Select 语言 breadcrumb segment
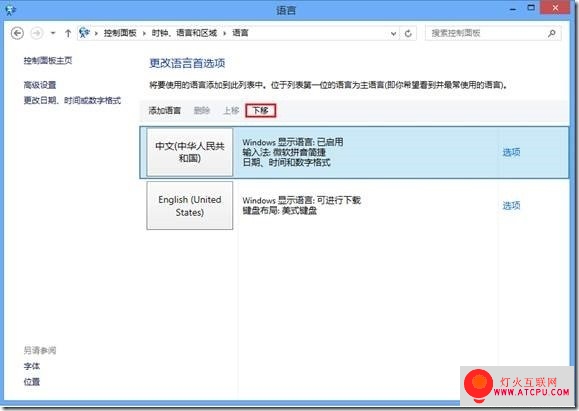 [240, 33]
